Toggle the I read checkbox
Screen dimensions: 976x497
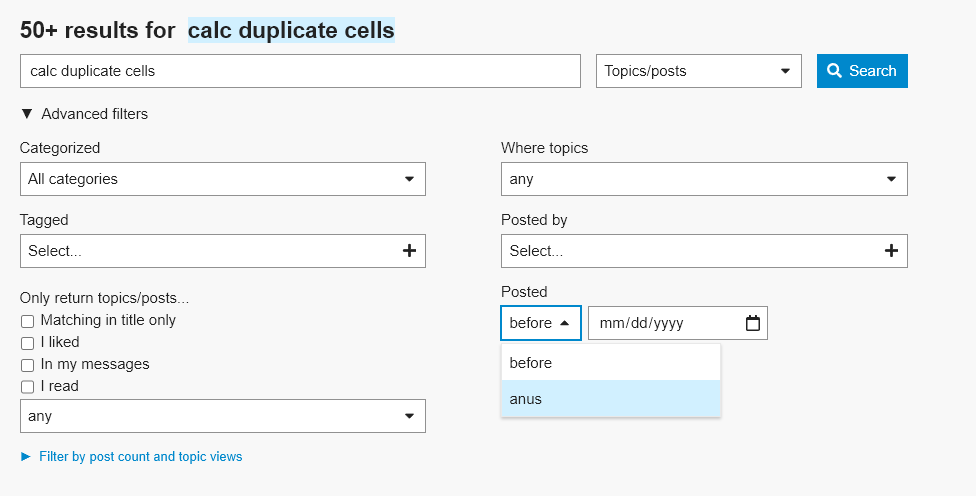pyautogui.click(x=28, y=387)
